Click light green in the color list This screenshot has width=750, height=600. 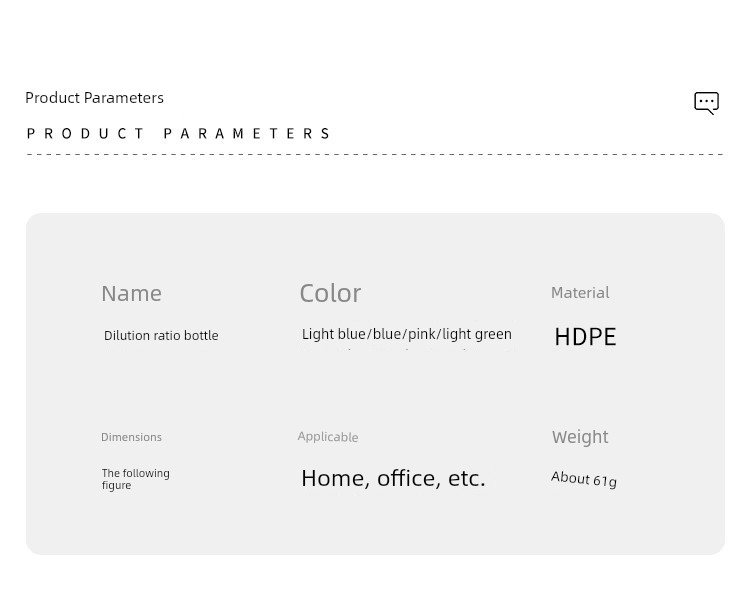[x=477, y=334]
